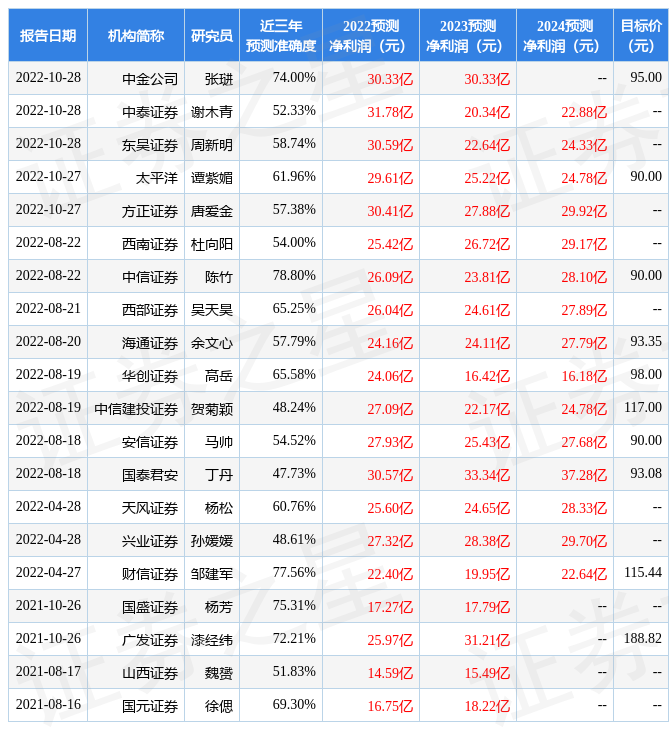The height and width of the screenshot is (730, 669).
Task: Select institution 太平洋
Action: 157,178
